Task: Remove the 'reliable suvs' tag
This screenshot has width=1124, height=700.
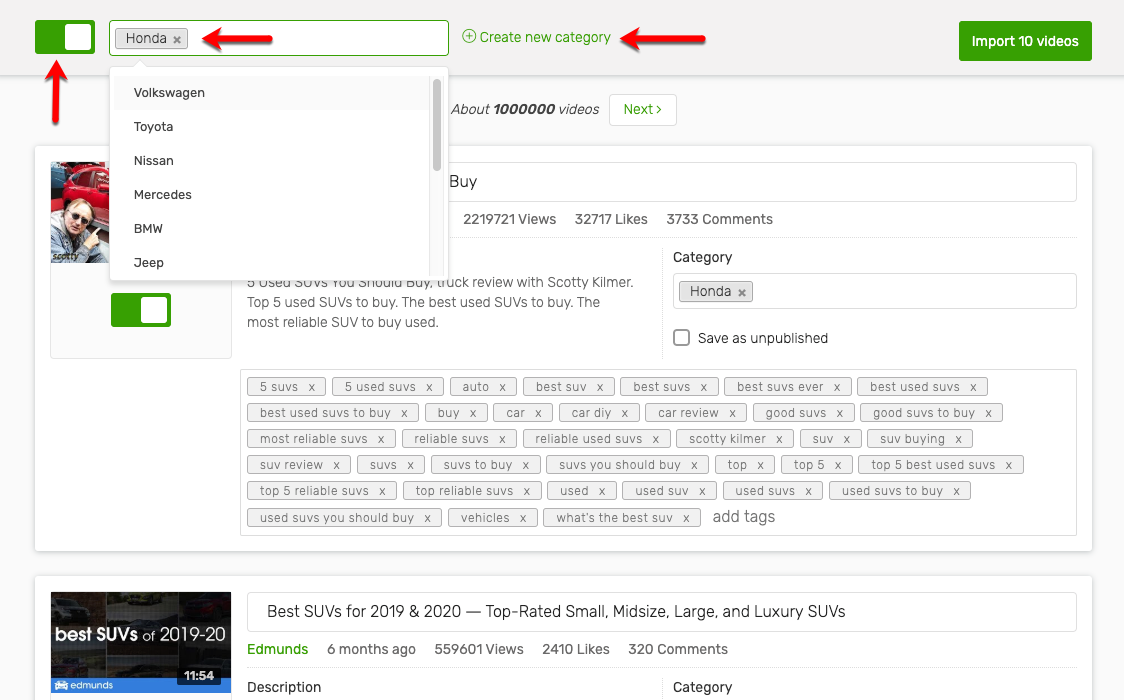Action: [503, 438]
